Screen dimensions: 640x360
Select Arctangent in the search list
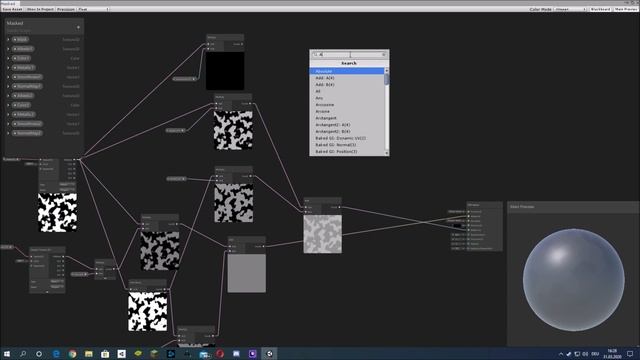347,118
